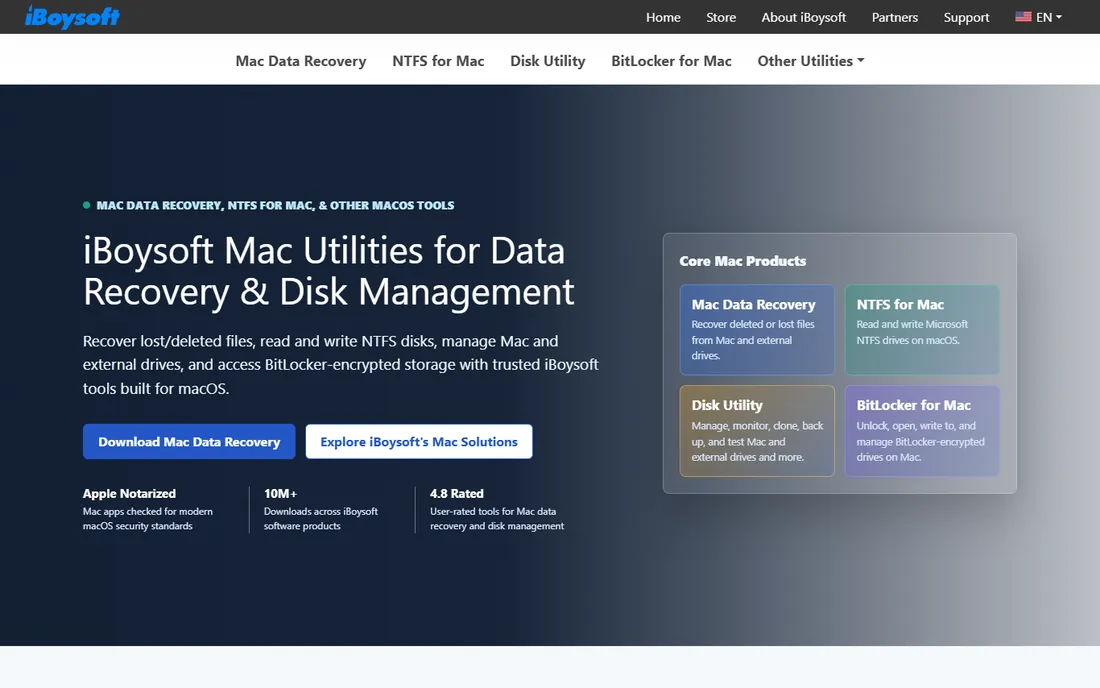Click the green-dot tagline above headline

[269, 205]
